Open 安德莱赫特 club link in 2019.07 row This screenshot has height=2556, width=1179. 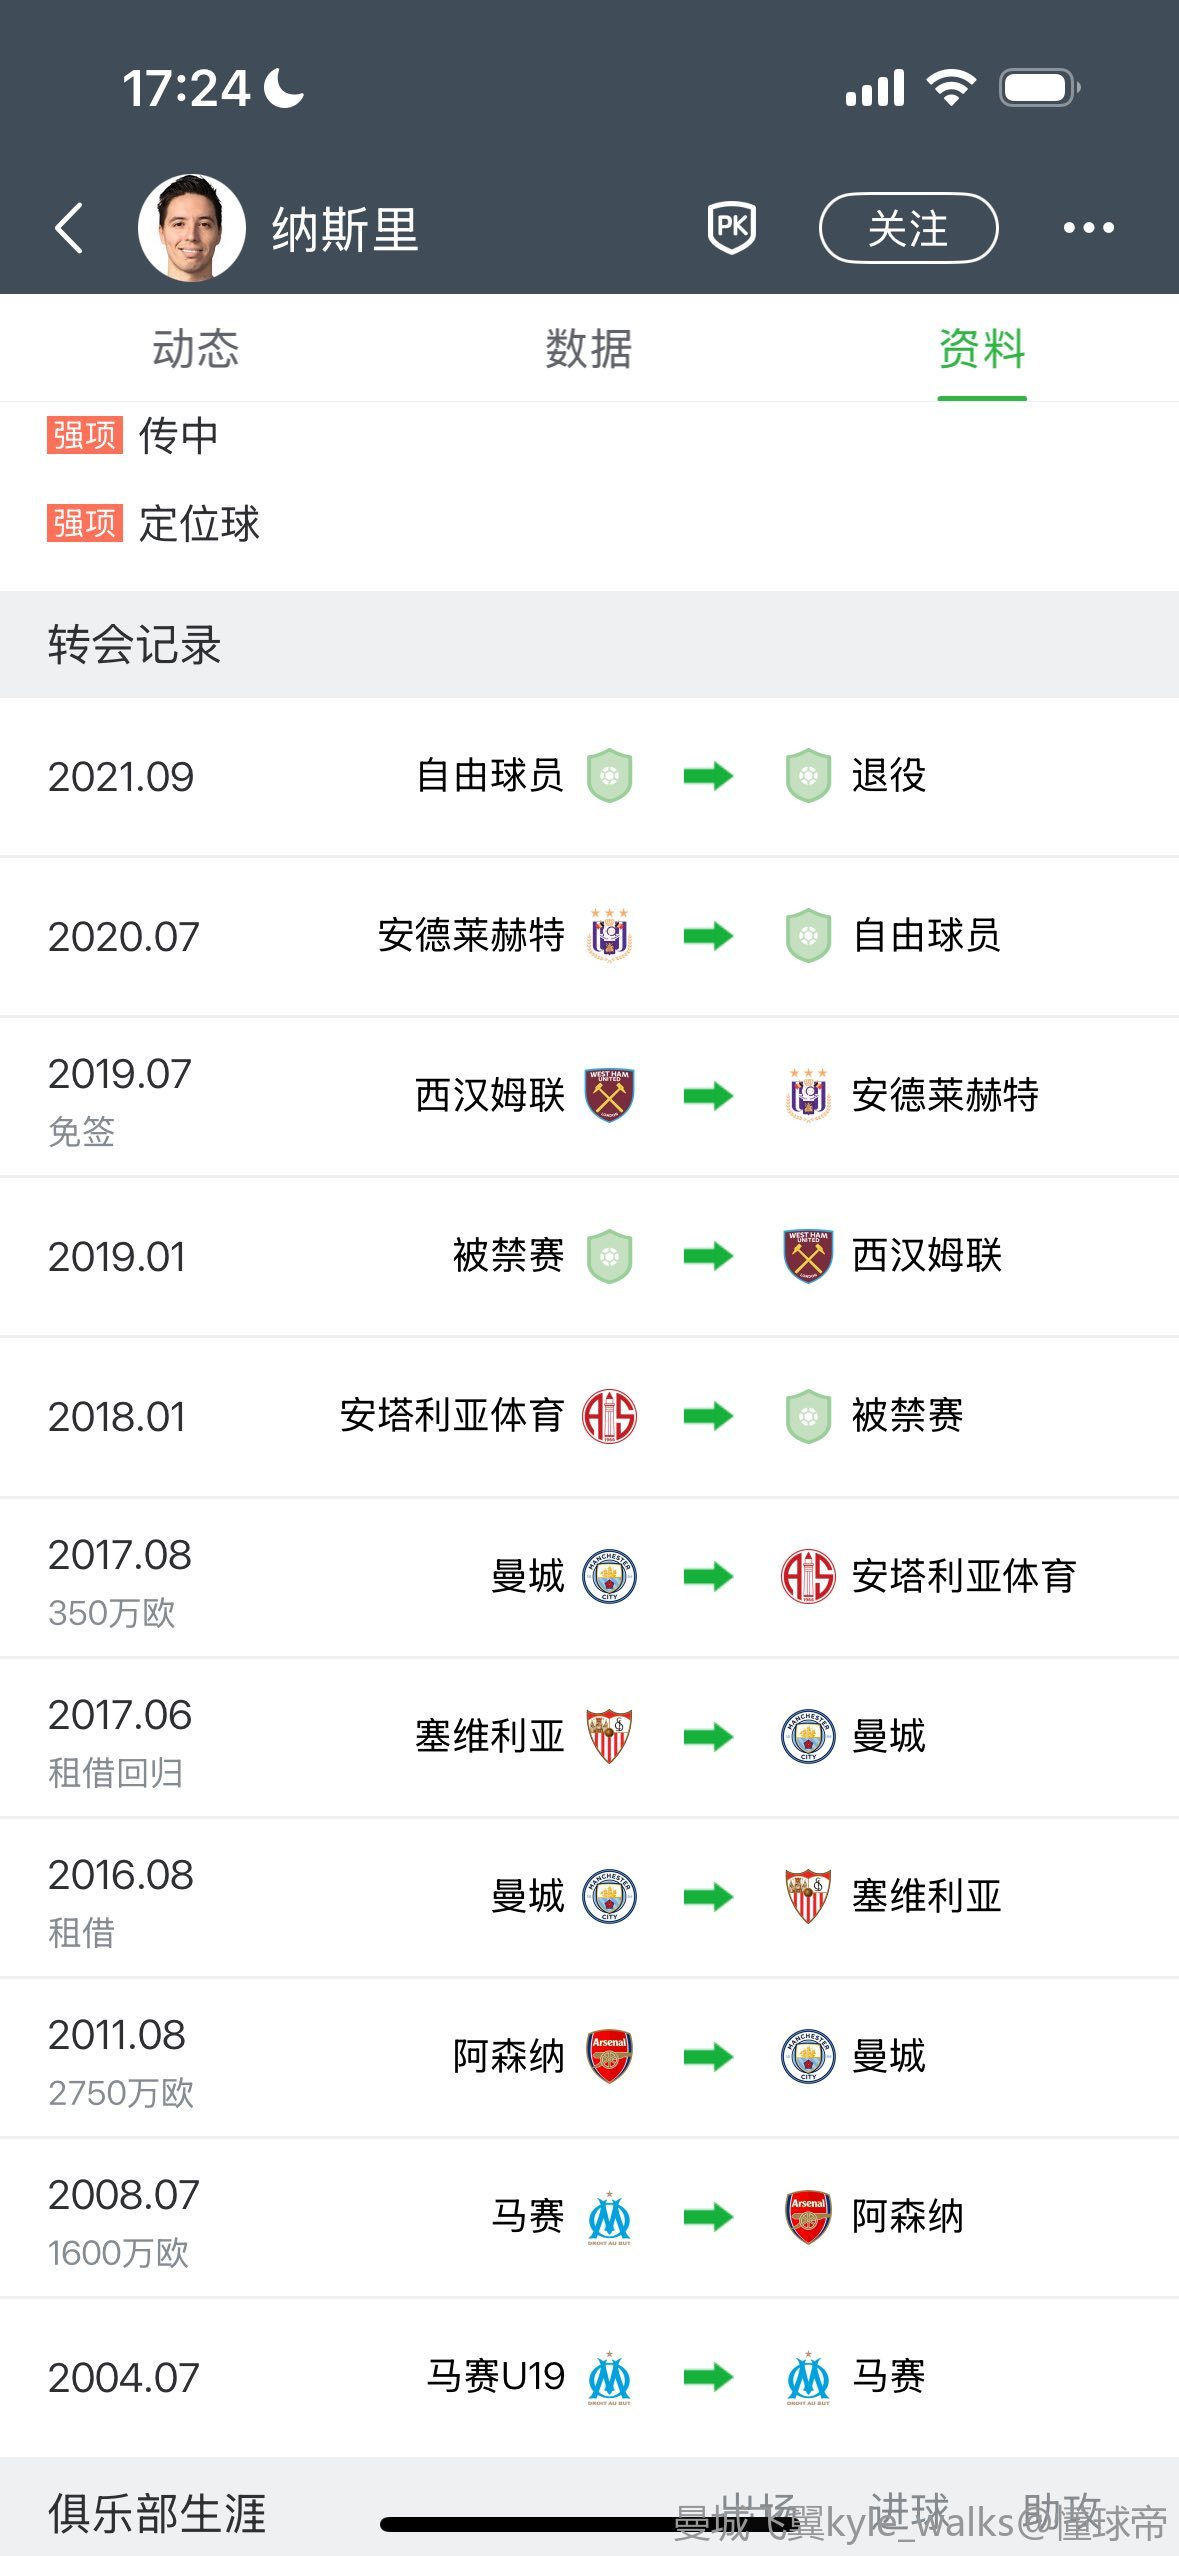(x=944, y=1096)
